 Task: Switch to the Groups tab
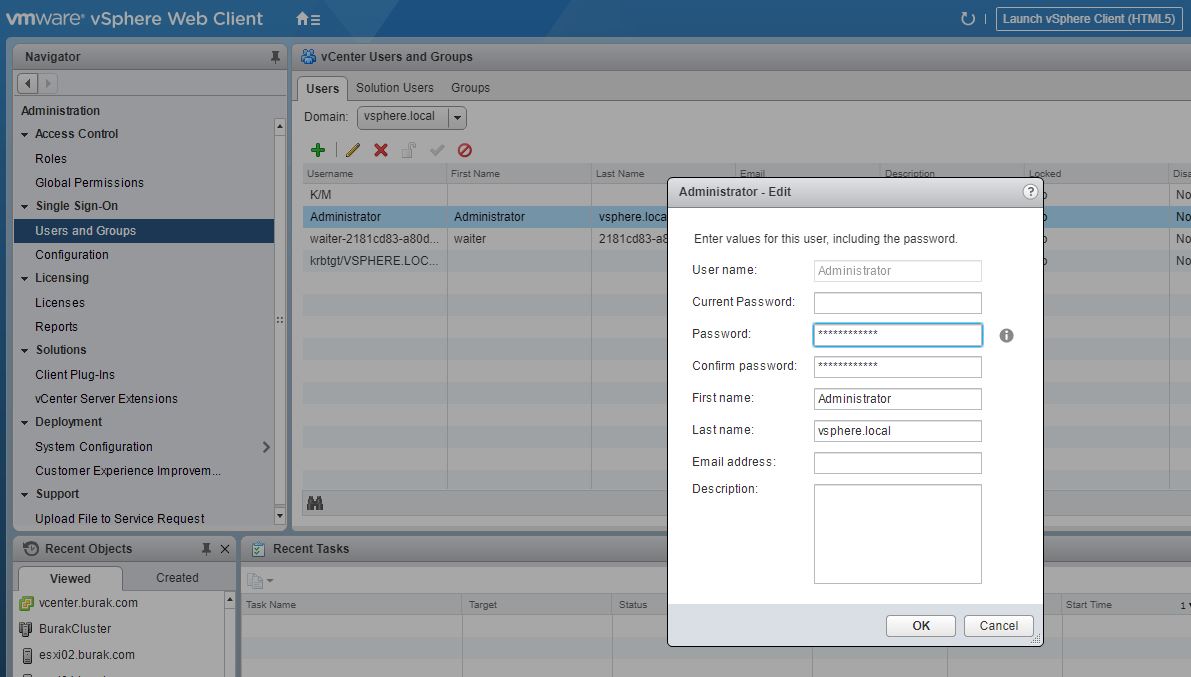[470, 88]
